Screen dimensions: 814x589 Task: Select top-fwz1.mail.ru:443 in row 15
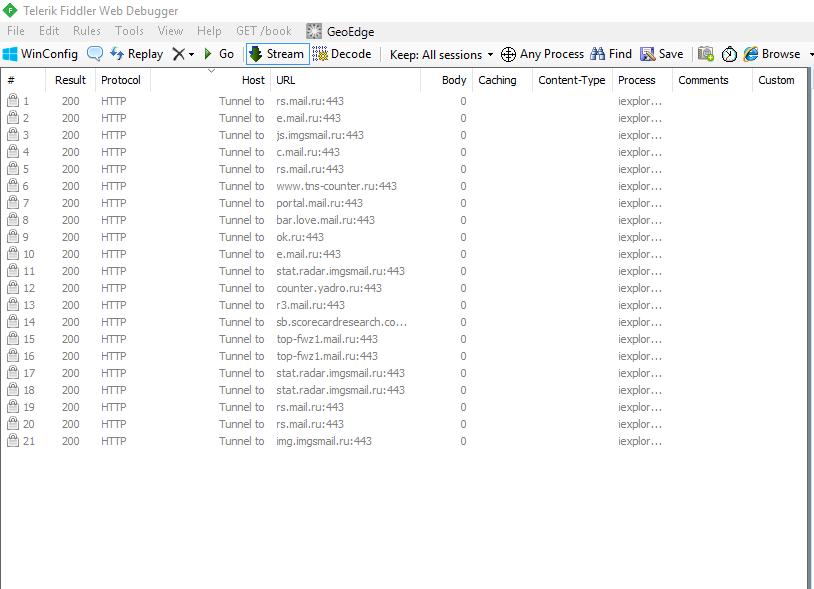[x=404, y=339]
